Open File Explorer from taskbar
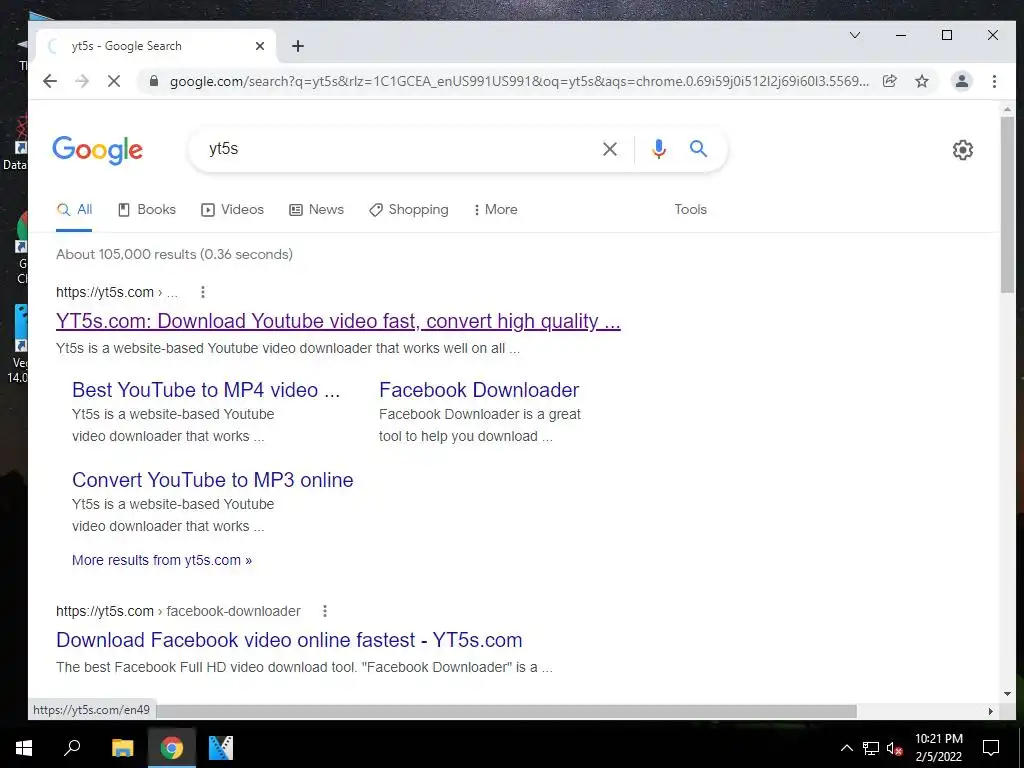 tap(122, 748)
